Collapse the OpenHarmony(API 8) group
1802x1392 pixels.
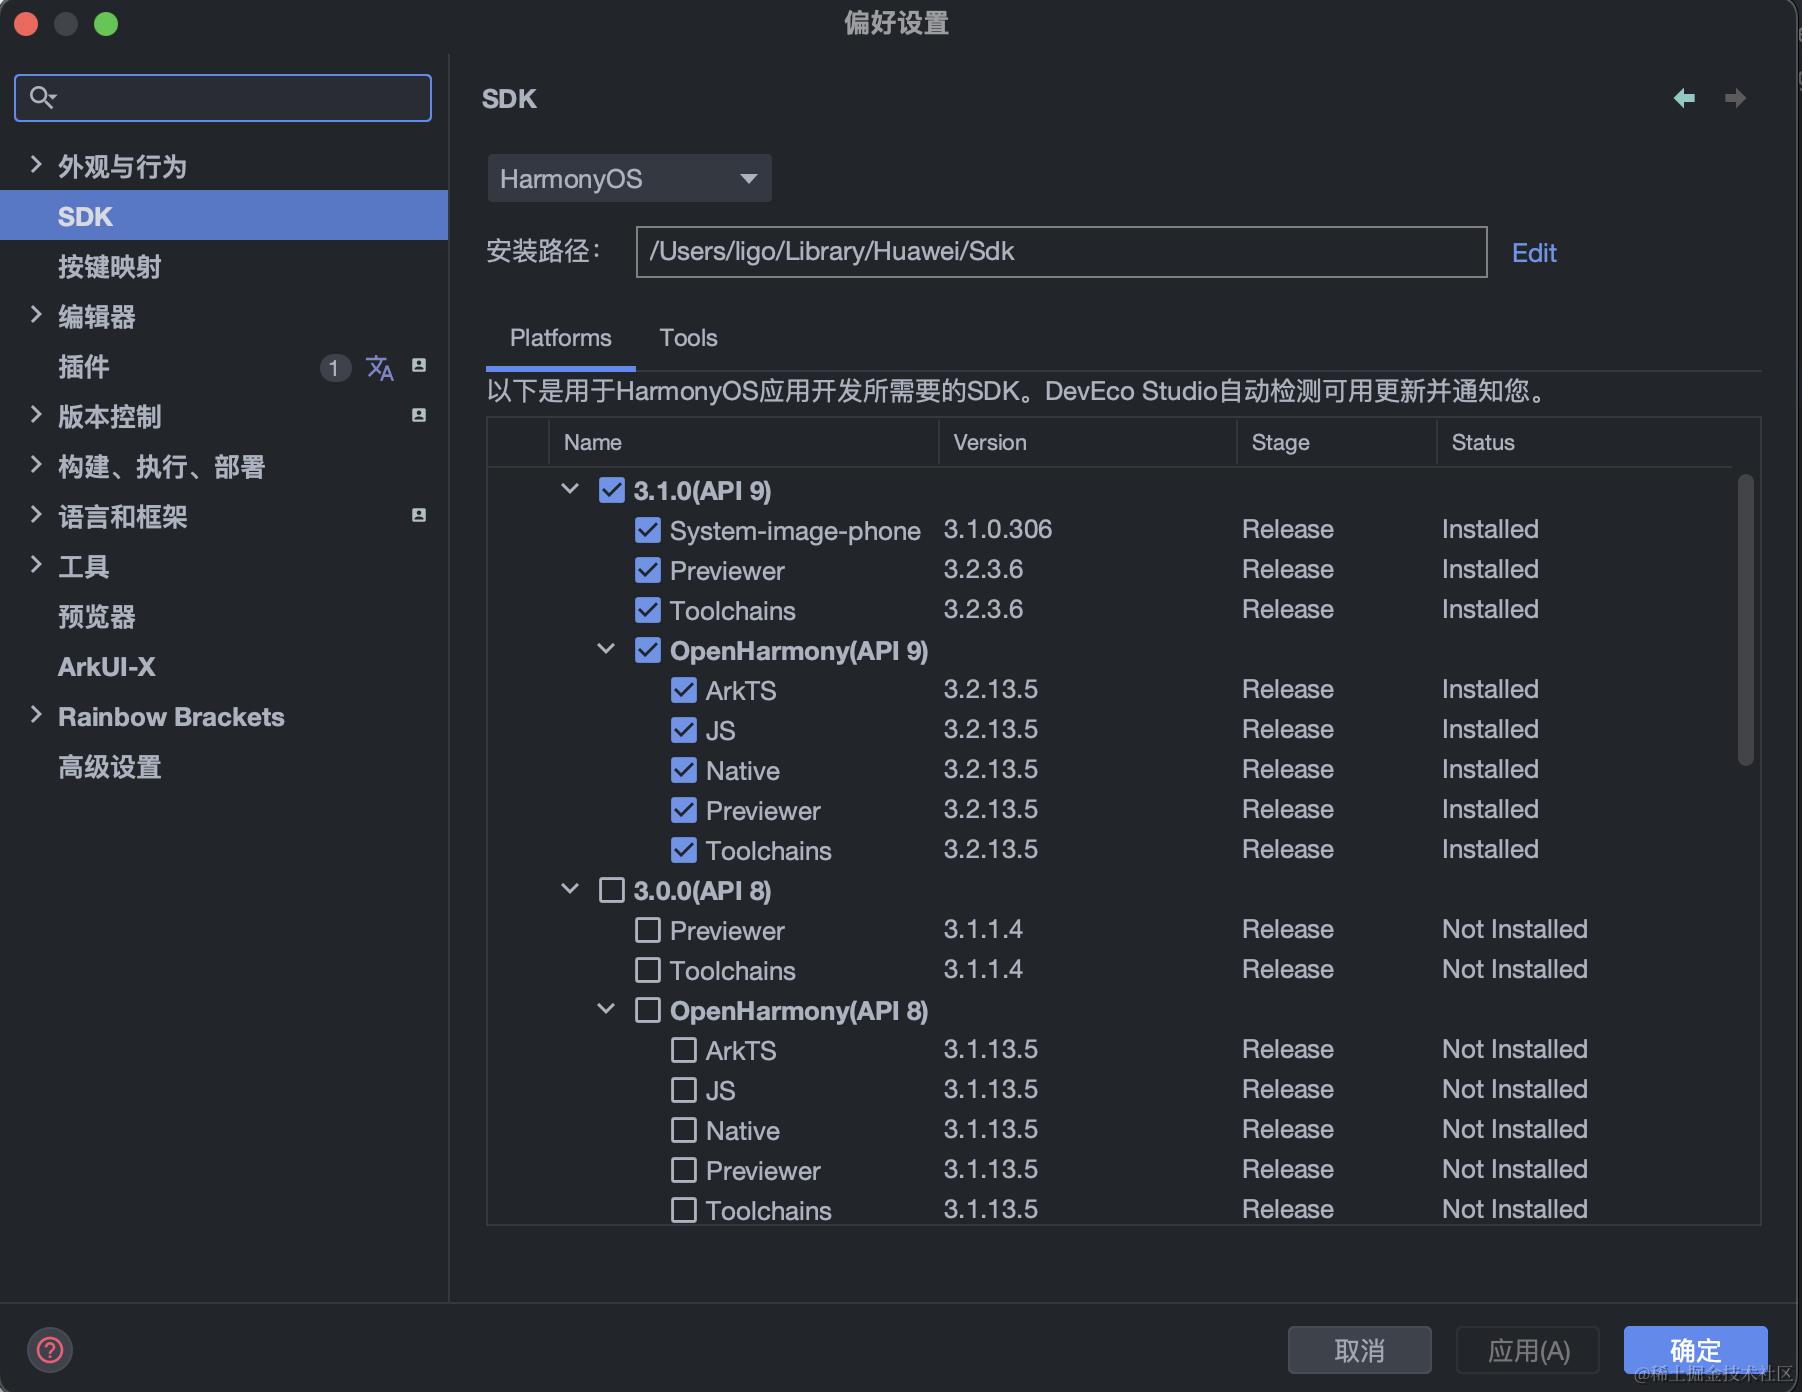[x=606, y=1009]
